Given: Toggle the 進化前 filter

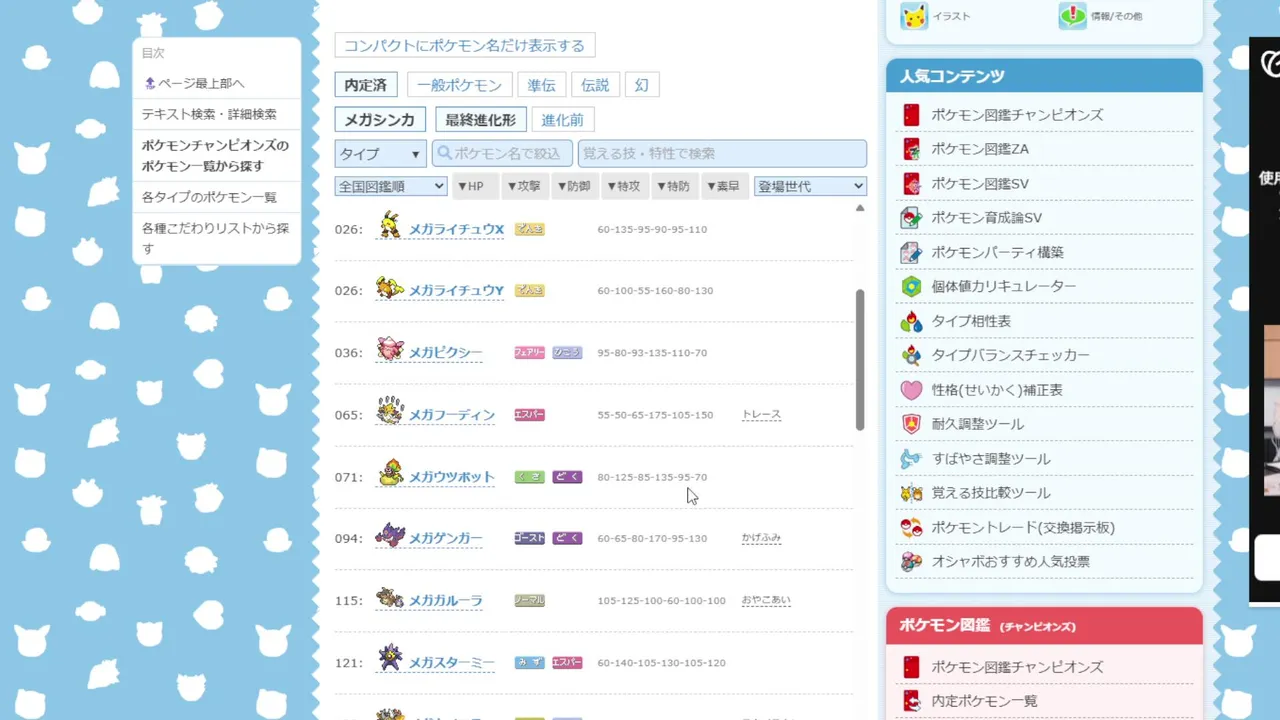Looking at the screenshot, I should tap(563, 120).
